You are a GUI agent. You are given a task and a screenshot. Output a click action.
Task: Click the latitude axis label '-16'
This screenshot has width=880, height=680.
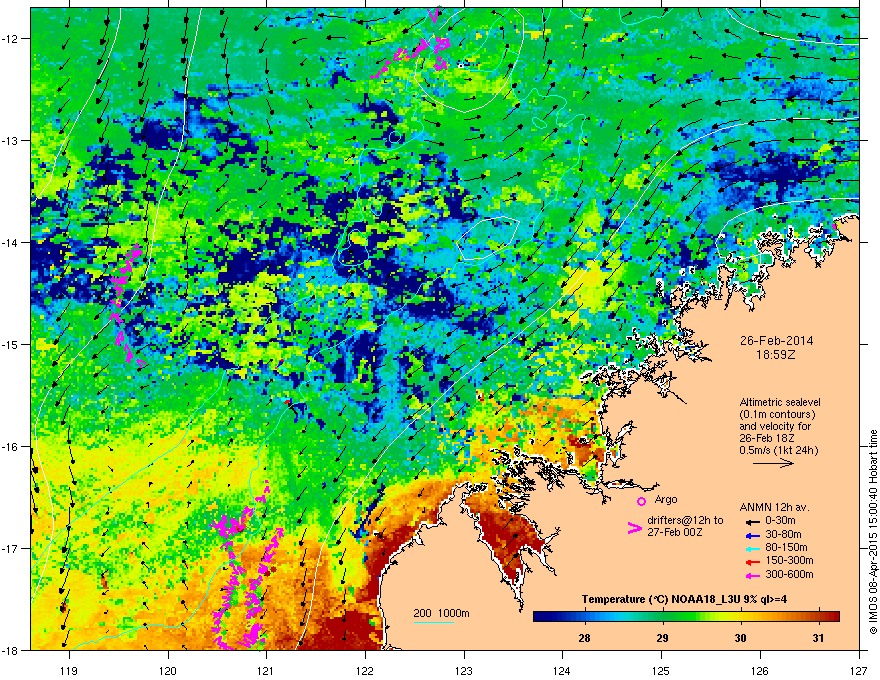coord(11,447)
